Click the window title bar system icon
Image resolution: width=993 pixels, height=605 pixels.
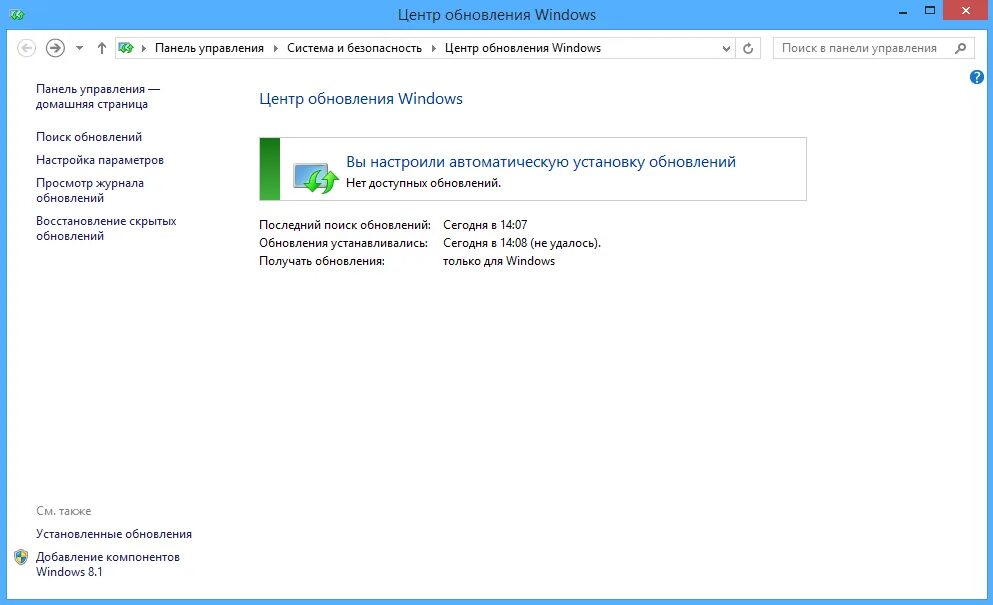(x=17, y=14)
